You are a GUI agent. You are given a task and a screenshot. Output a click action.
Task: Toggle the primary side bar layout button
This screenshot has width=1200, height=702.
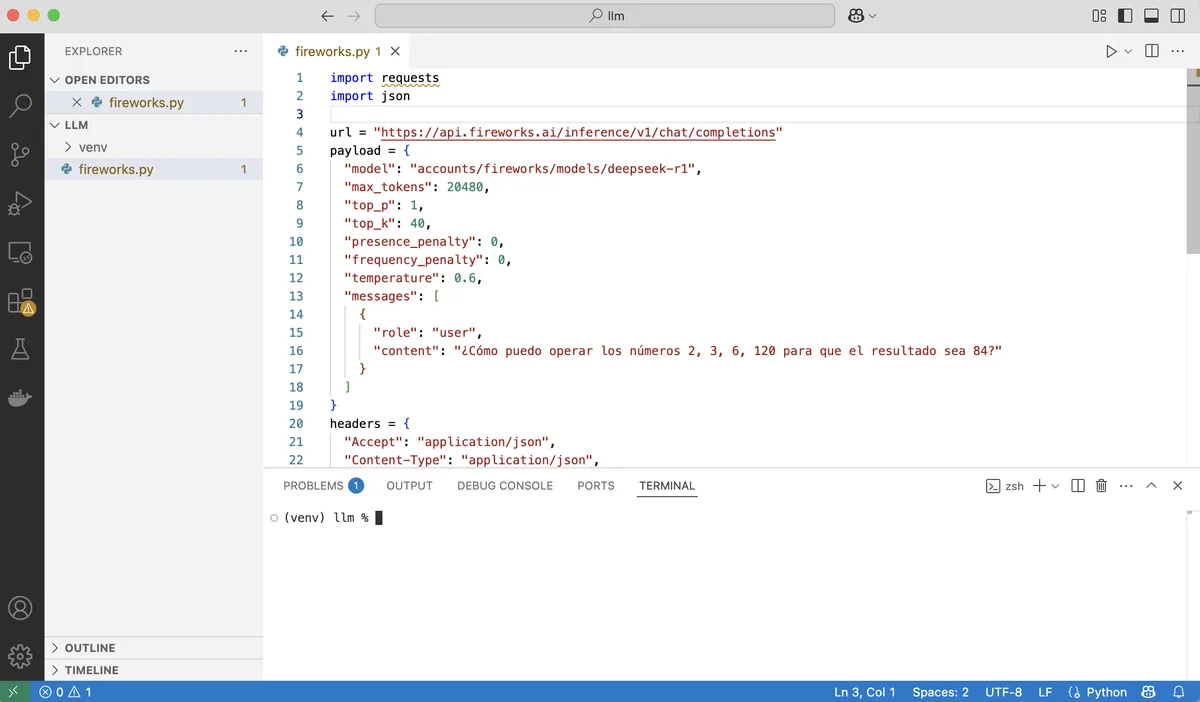(x=1125, y=16)
